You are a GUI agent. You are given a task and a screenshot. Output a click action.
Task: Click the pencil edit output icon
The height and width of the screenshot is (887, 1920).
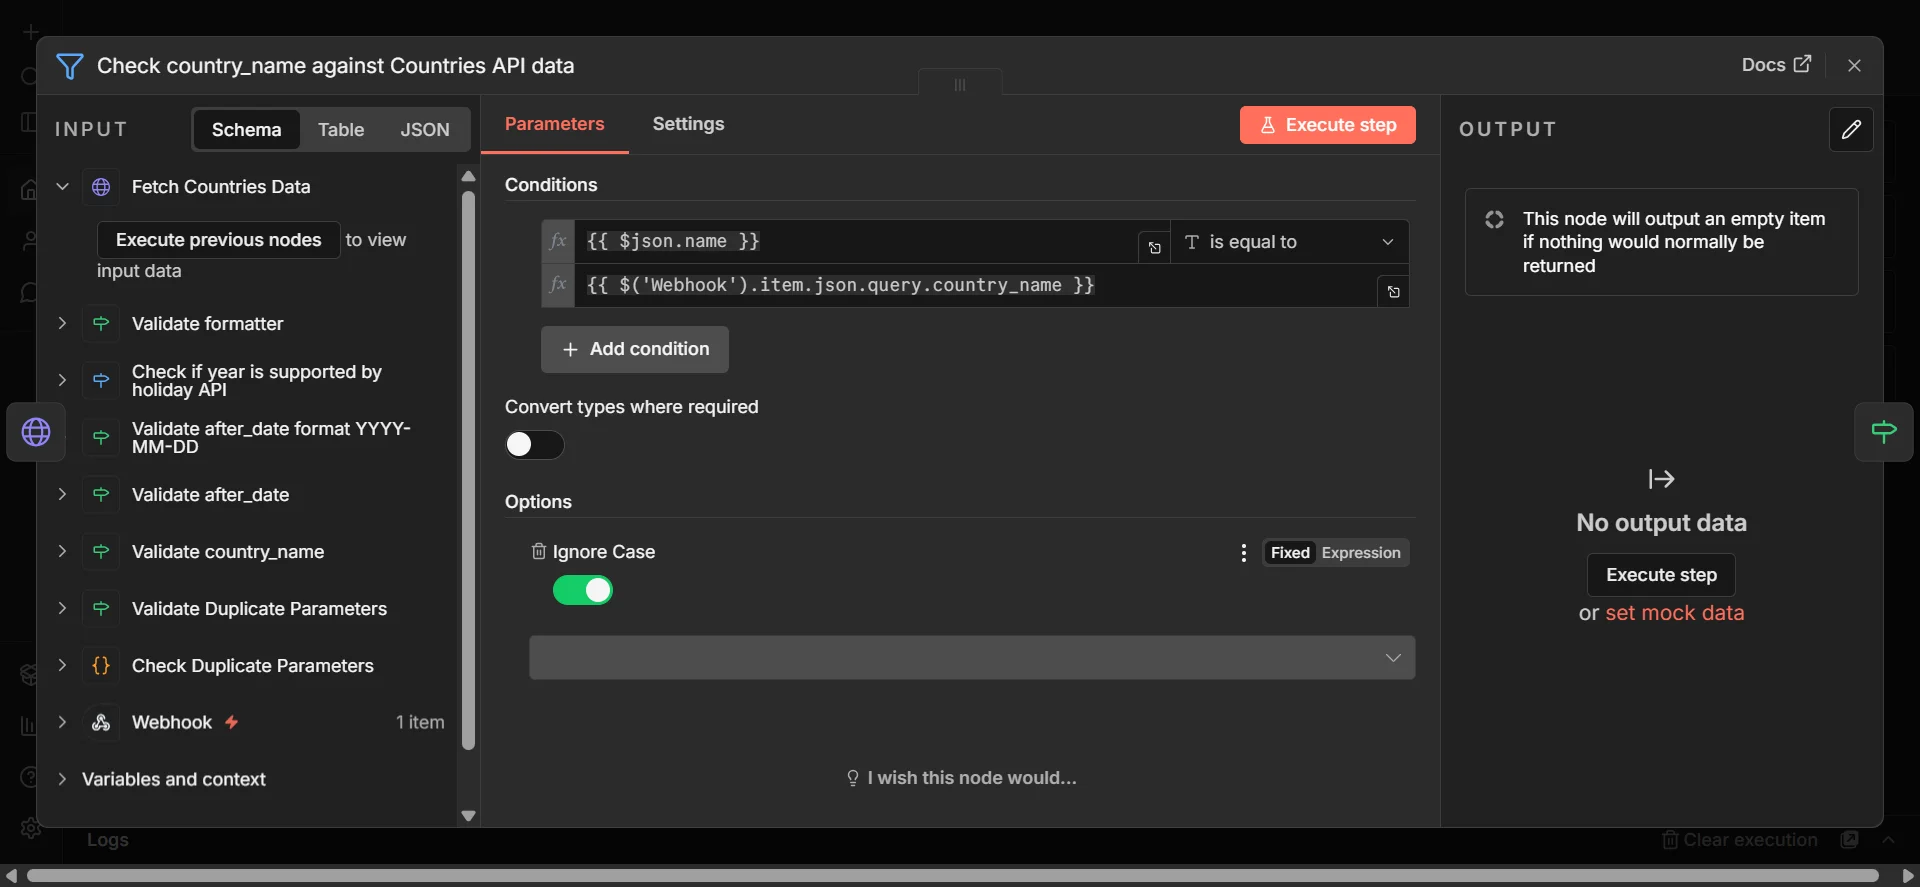1851,129
